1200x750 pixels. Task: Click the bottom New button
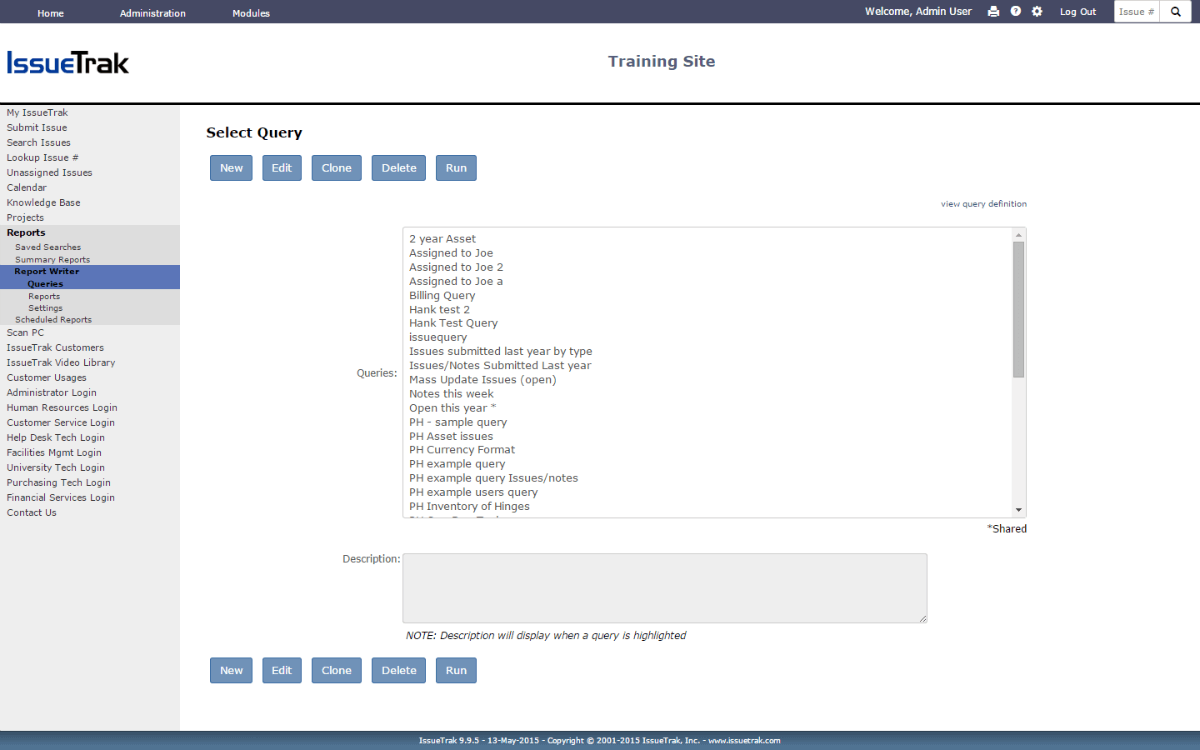tap(231, 670)
